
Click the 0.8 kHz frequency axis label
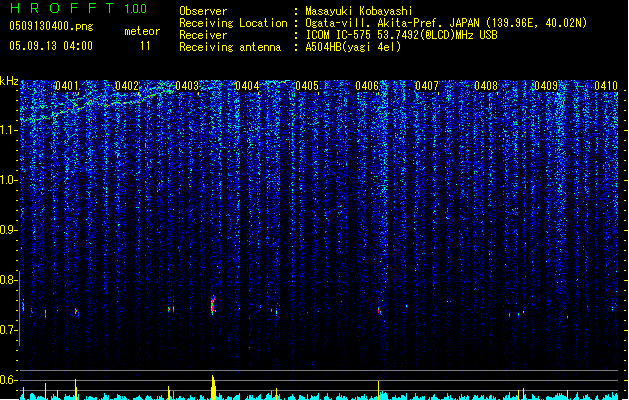click(8, 280)
